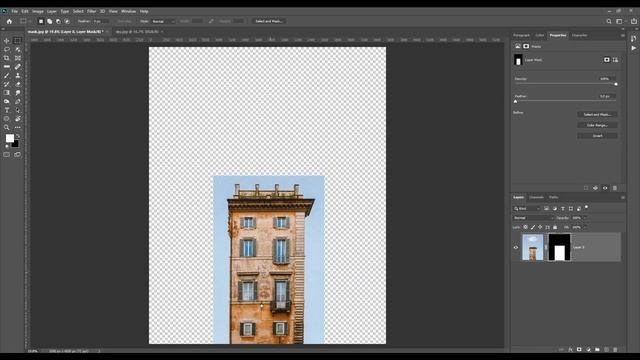This screenshot has height=360, width=640.
Task: Open the Search icon at top right
Action: (609, 21)
